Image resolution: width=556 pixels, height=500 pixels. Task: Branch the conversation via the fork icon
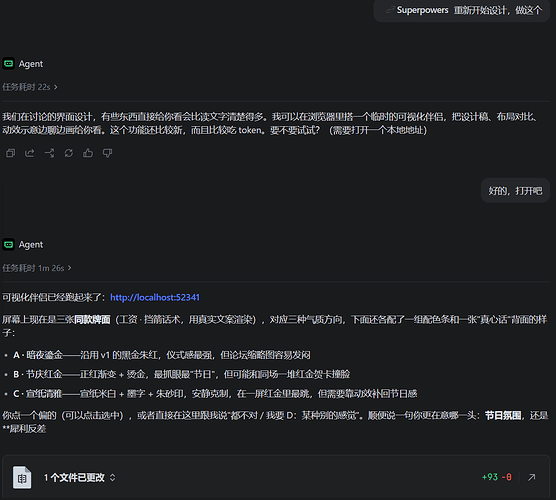pyautogui.click(x=49, y=153)
